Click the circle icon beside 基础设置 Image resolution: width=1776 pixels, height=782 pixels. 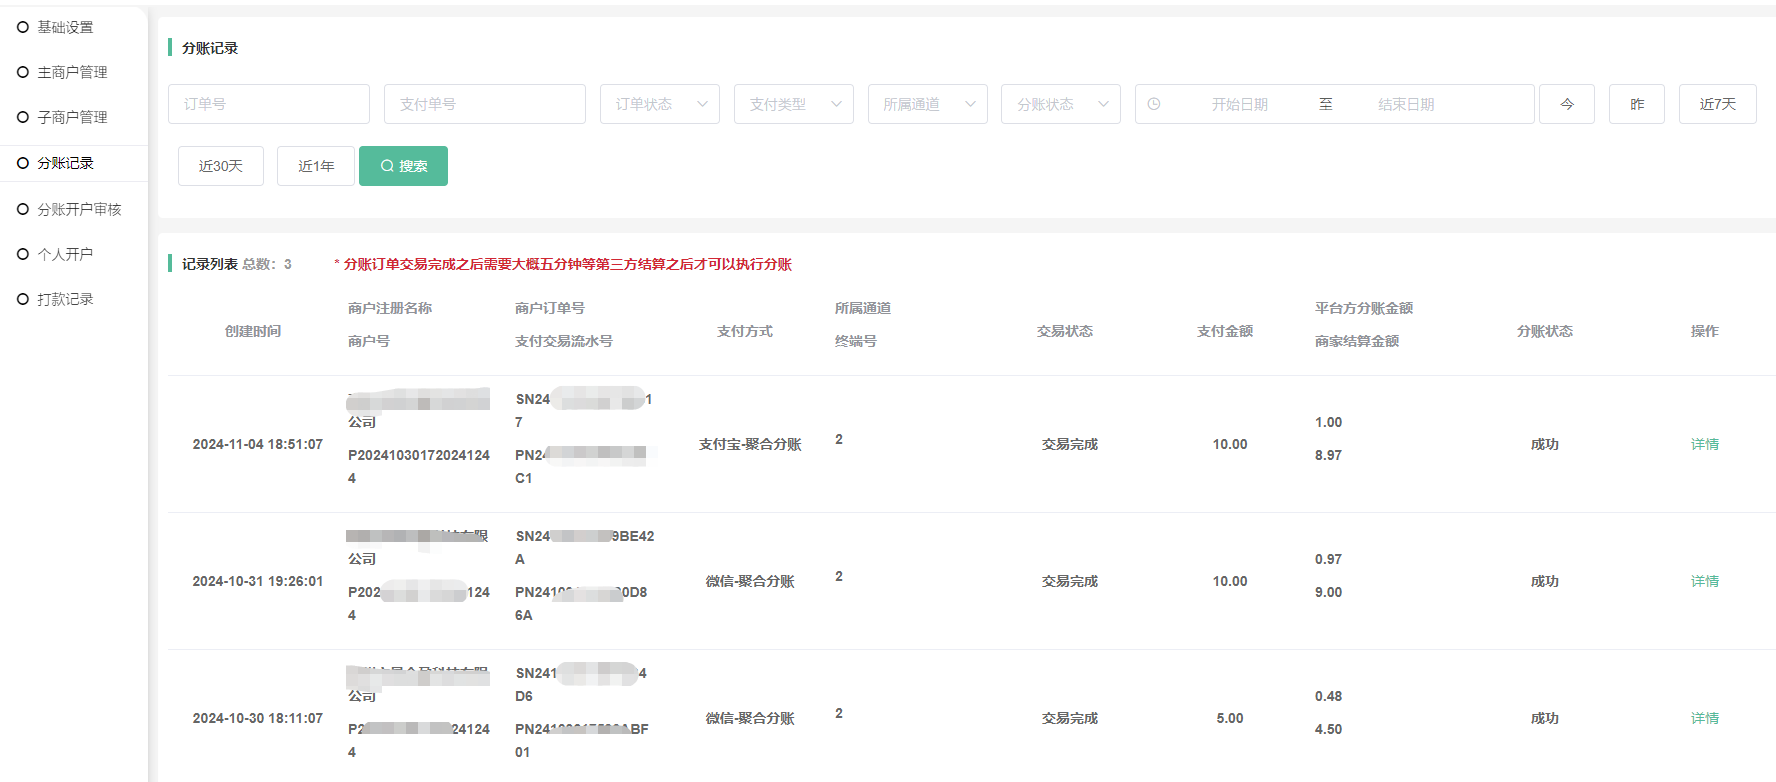tap(23, 27)
